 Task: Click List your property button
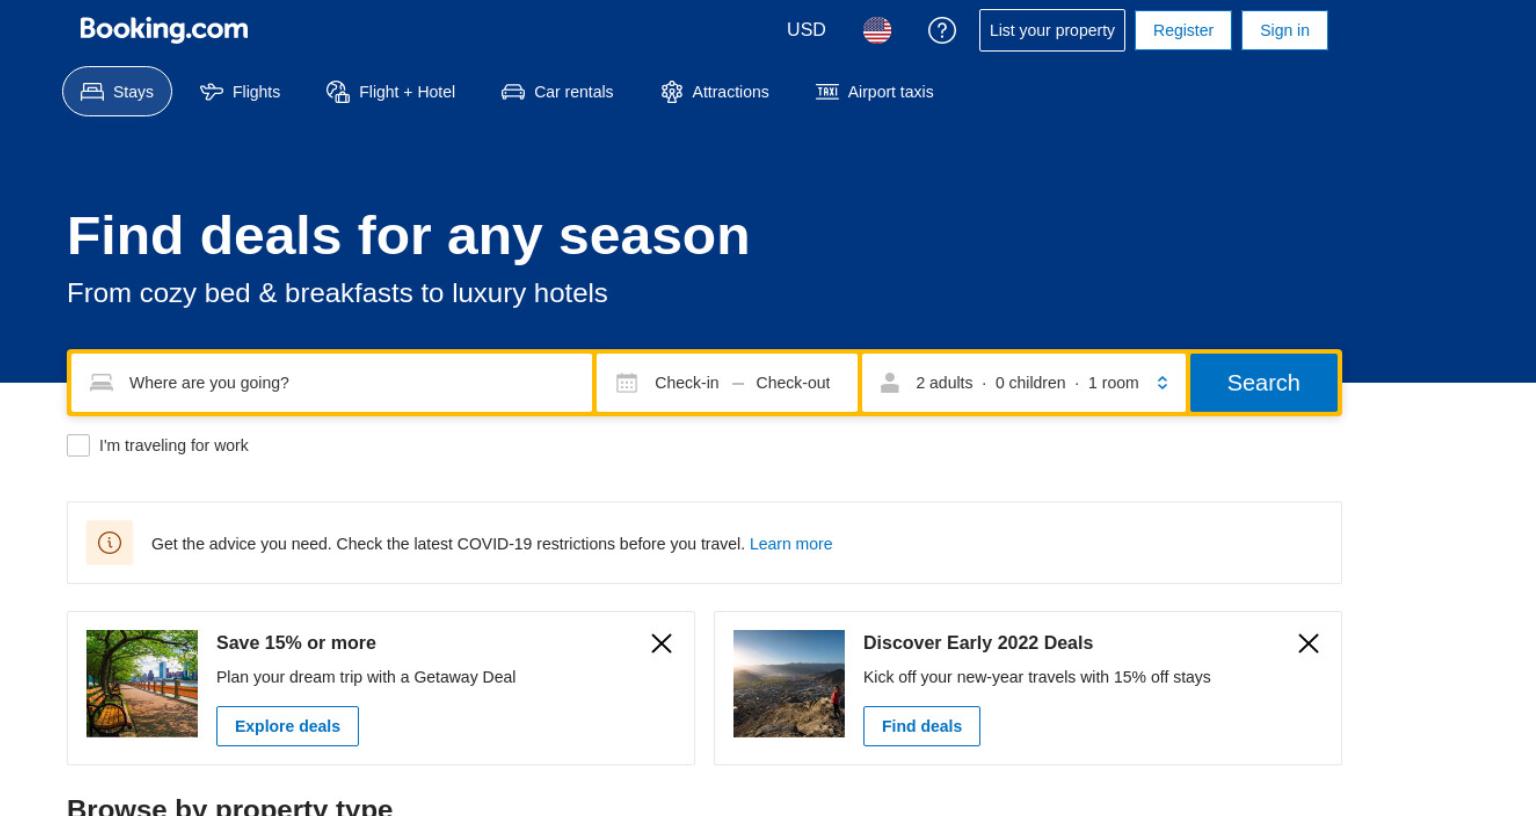tap(1052, 30)
